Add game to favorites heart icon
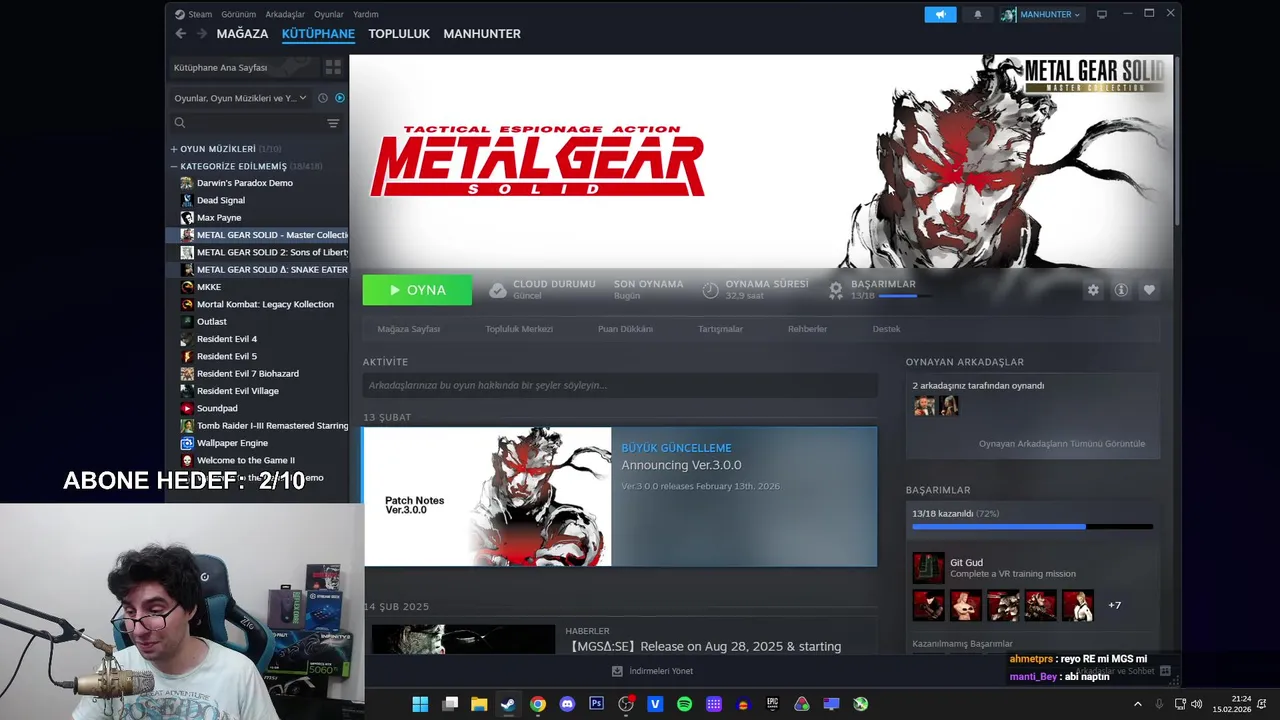The width and height of the screenshot is (1280, 720). 1149,290
